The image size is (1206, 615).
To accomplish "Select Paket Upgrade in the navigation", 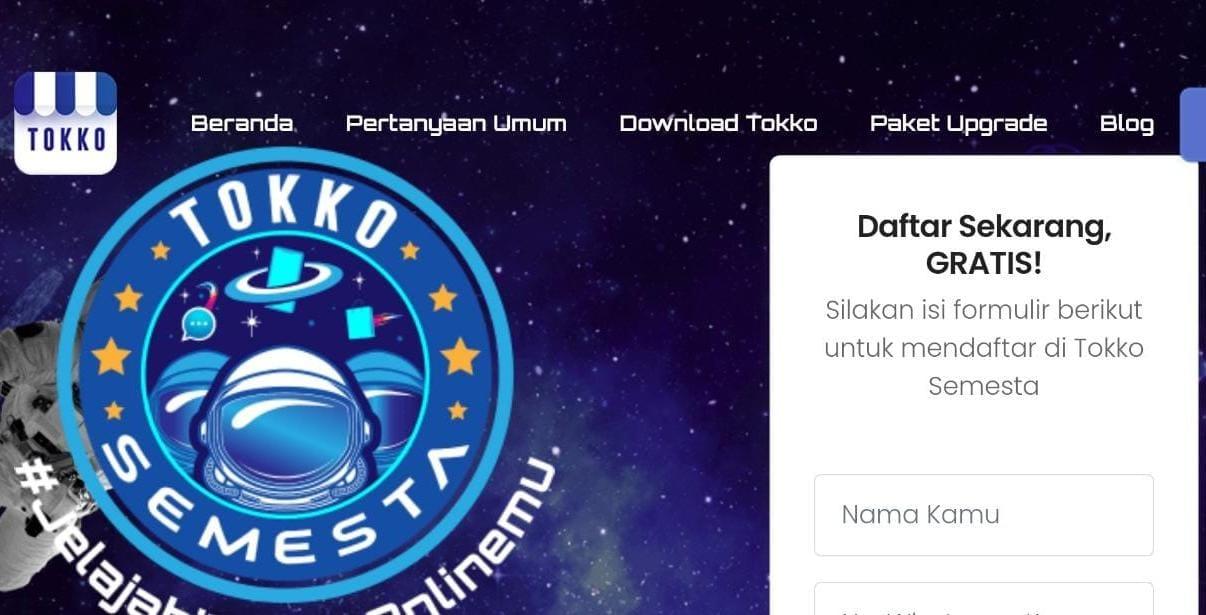I will 958,123.
